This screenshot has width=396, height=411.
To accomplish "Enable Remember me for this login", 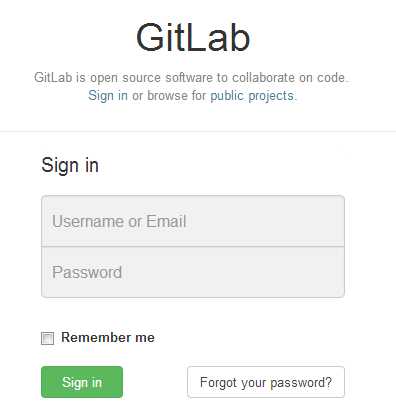I will [47, 338].
